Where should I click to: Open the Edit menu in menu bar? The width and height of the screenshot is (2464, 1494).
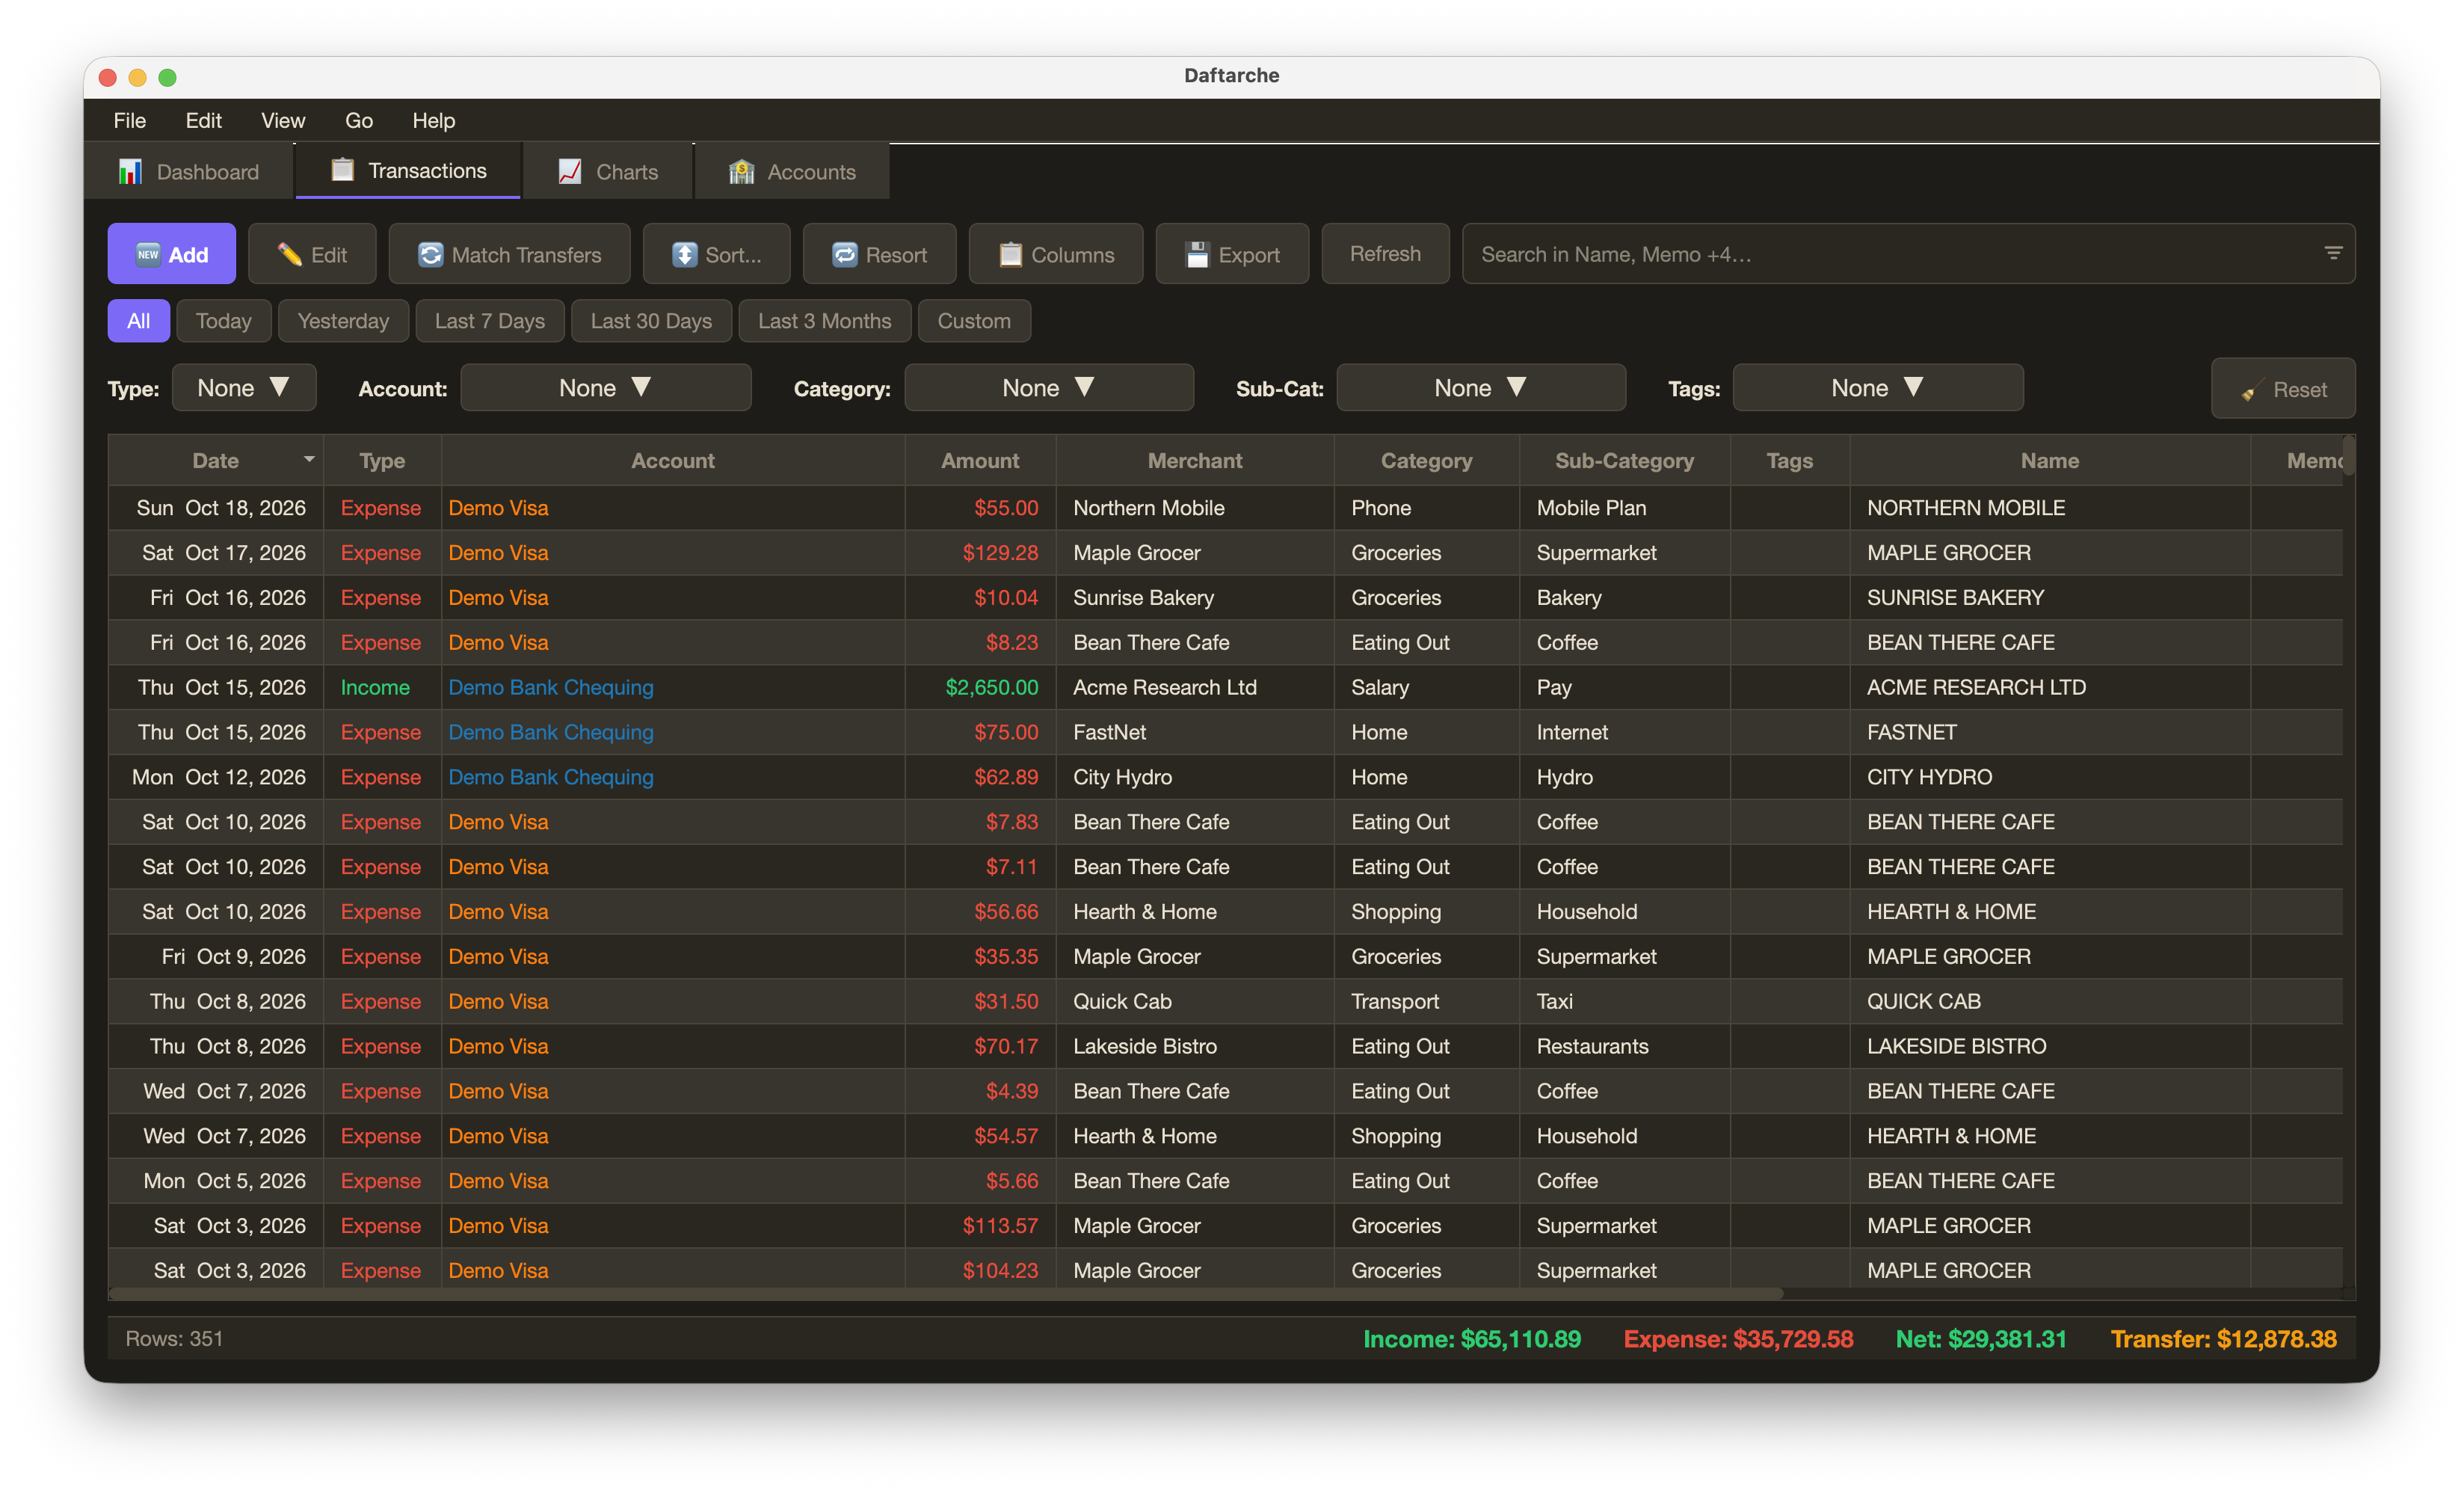coord(203,120)
